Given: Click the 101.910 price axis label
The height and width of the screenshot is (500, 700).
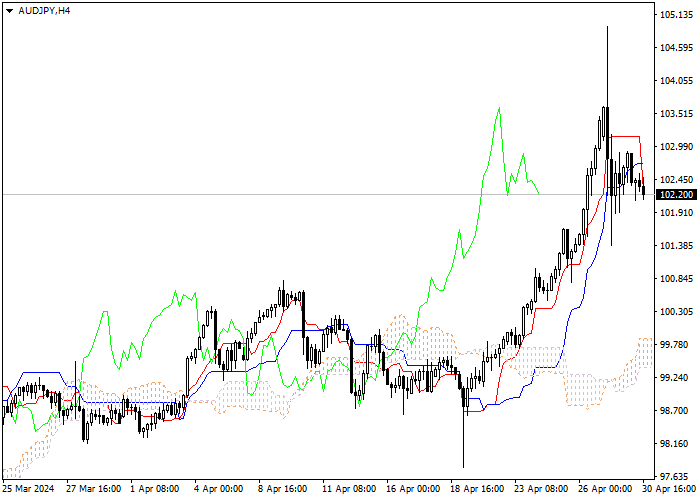Looking at the screenshot, I should click(677, 213).
